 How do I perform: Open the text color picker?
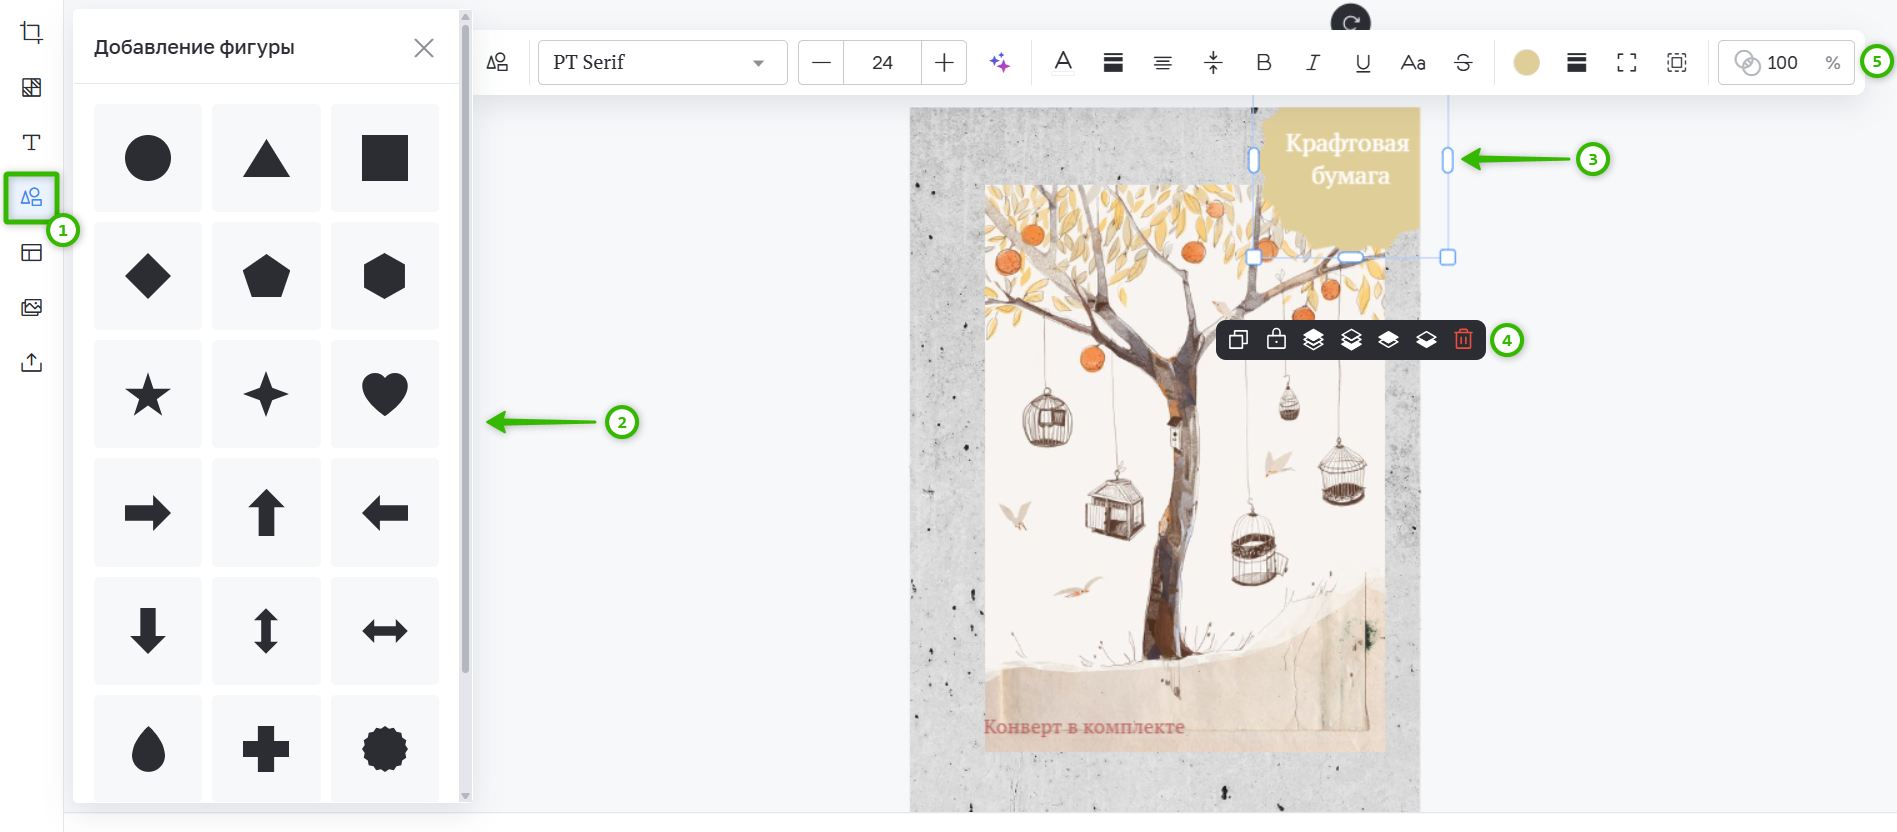pyautogui.click(x=1063, y=63)
